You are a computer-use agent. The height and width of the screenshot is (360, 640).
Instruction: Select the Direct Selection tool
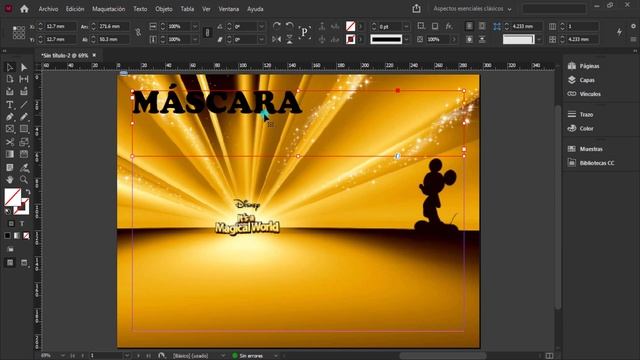tap(24, 67)
